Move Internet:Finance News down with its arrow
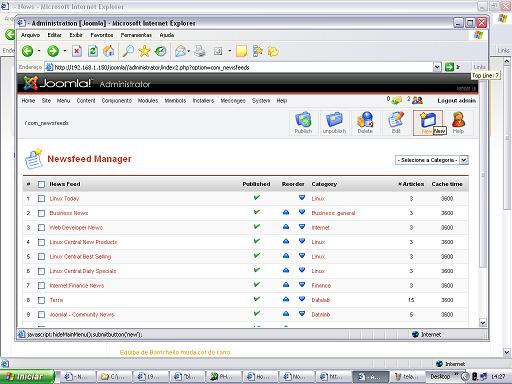This screenshot has width=512, height=384. [x=302, y=285]
